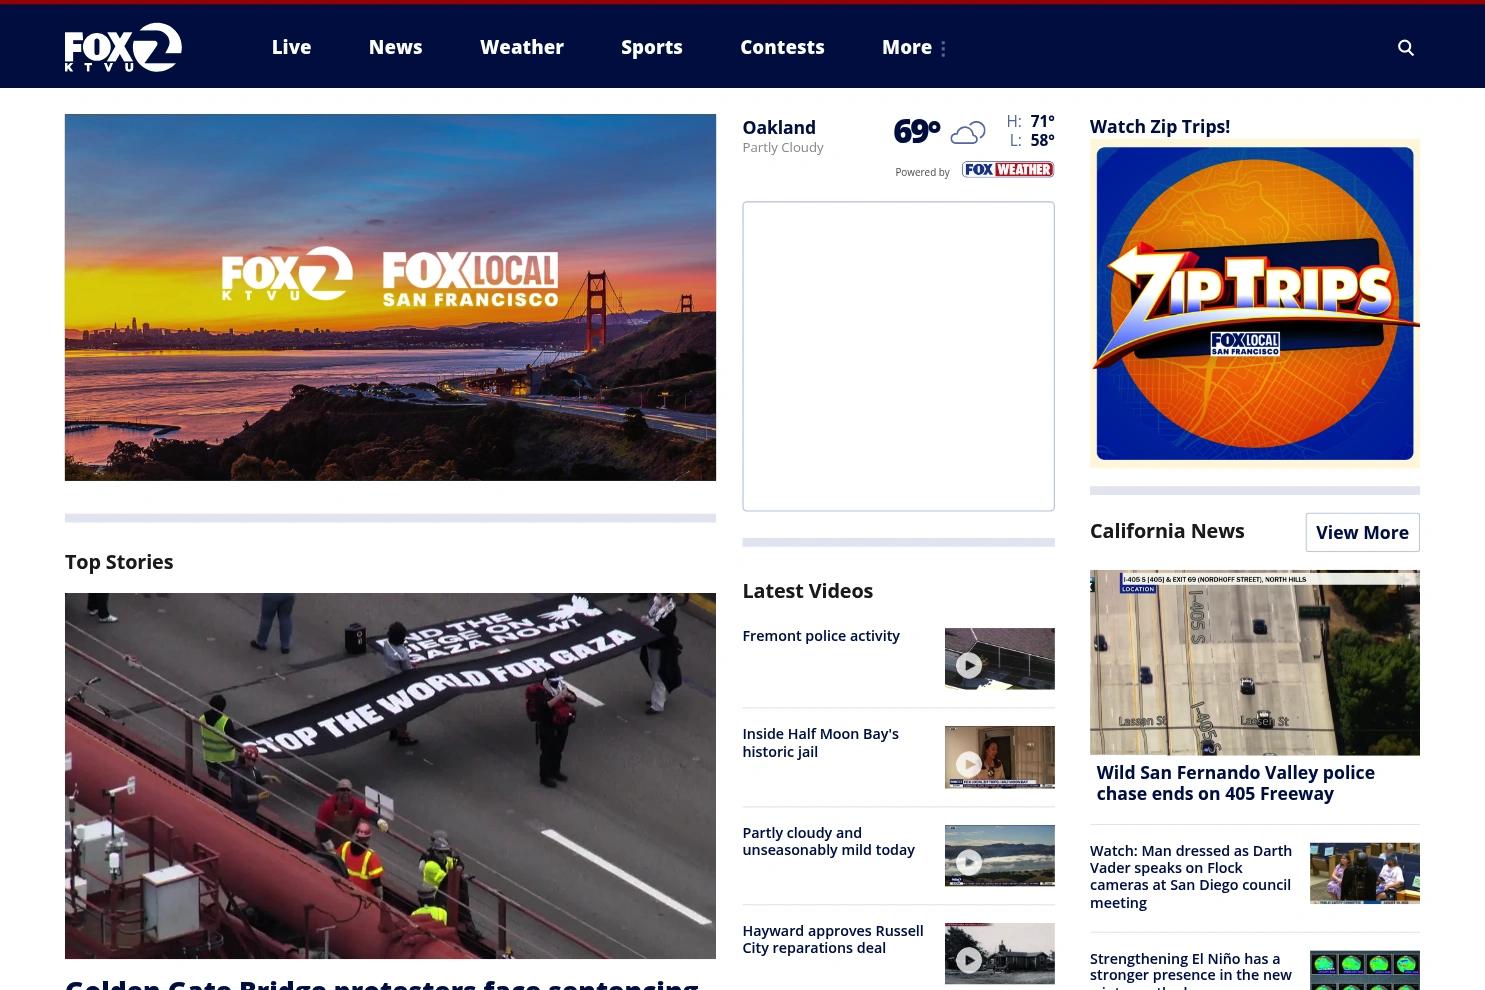Go to the Sports section

(652, 47)
